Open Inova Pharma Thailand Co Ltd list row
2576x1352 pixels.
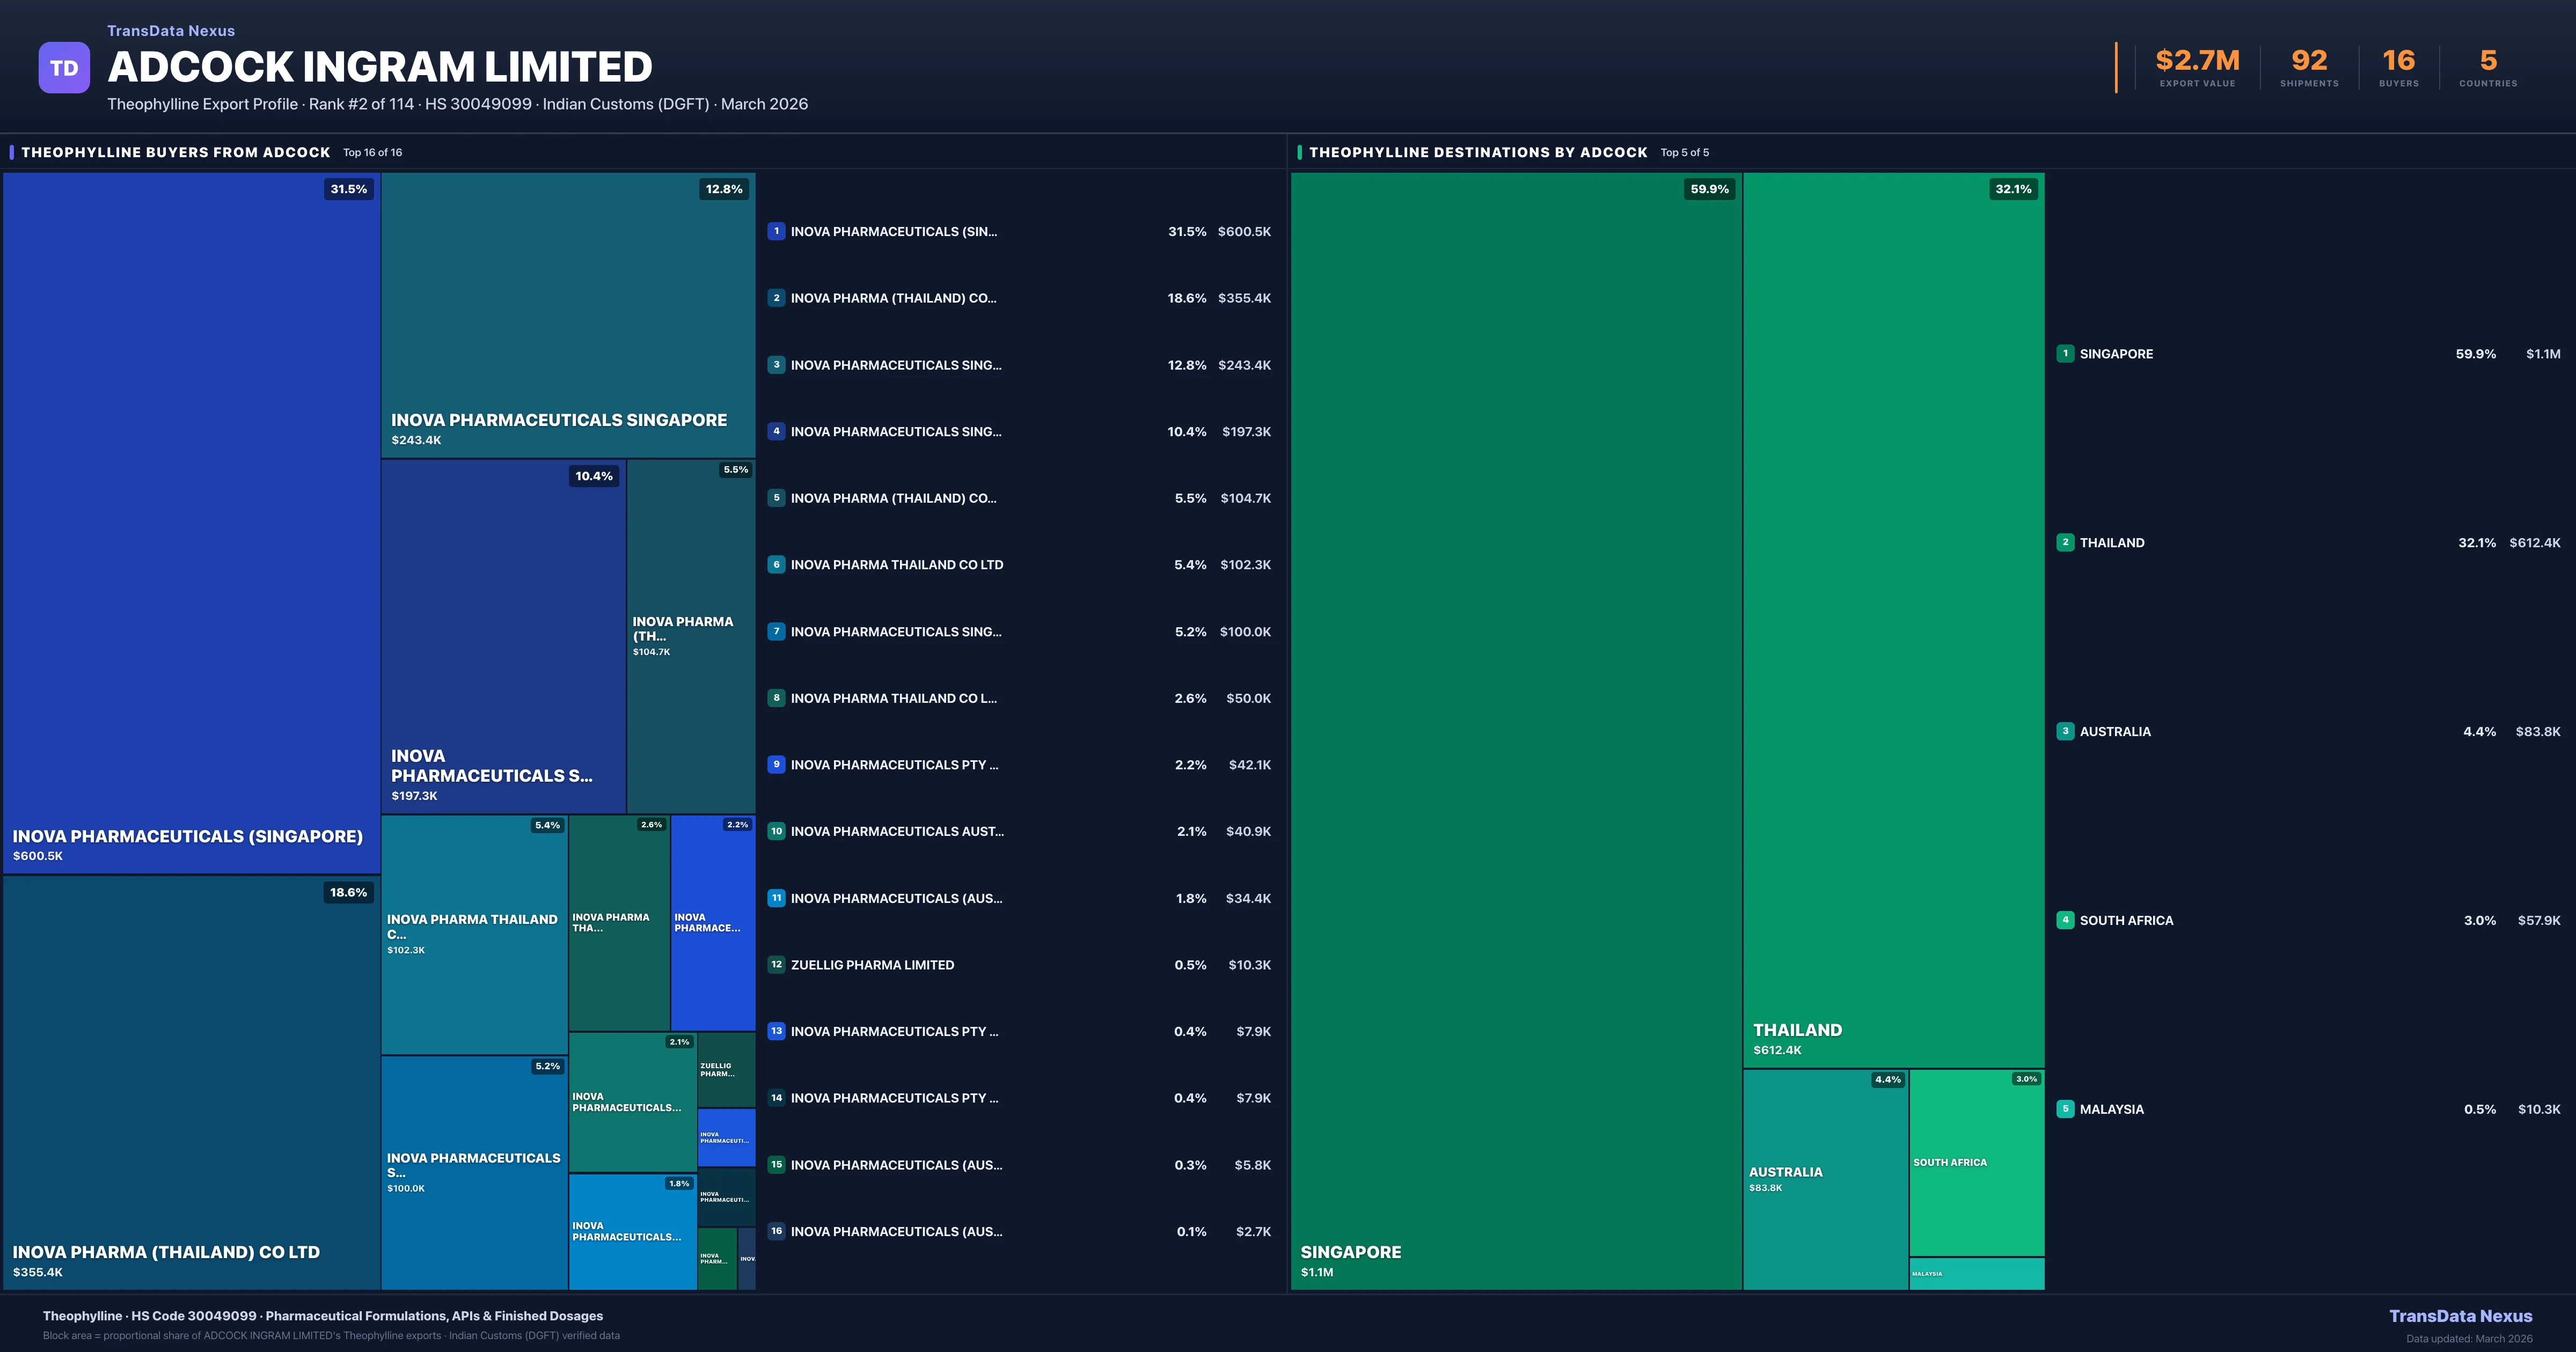click(x=896, y=565)
